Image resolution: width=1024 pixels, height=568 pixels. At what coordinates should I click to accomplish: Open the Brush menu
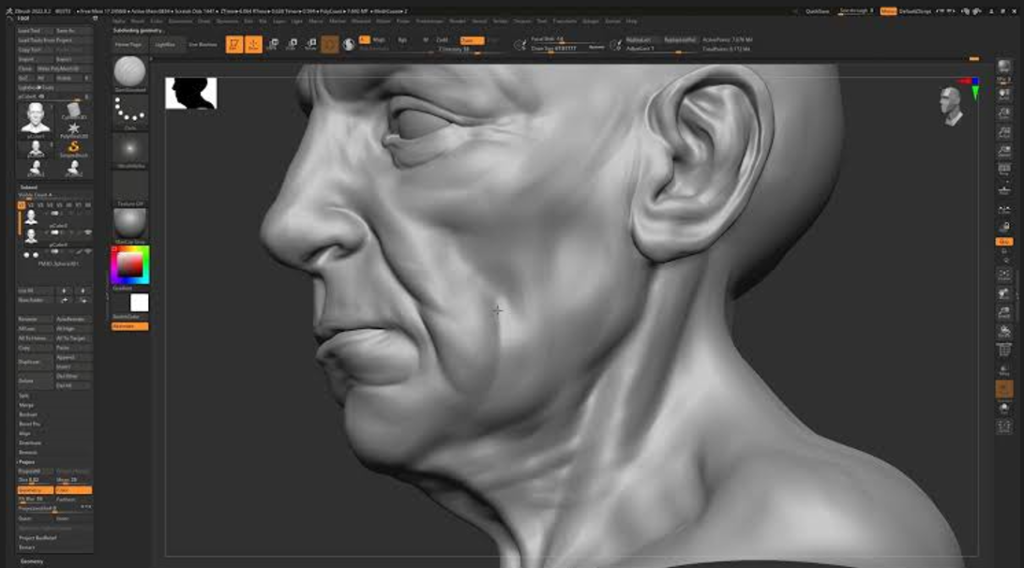138,21
